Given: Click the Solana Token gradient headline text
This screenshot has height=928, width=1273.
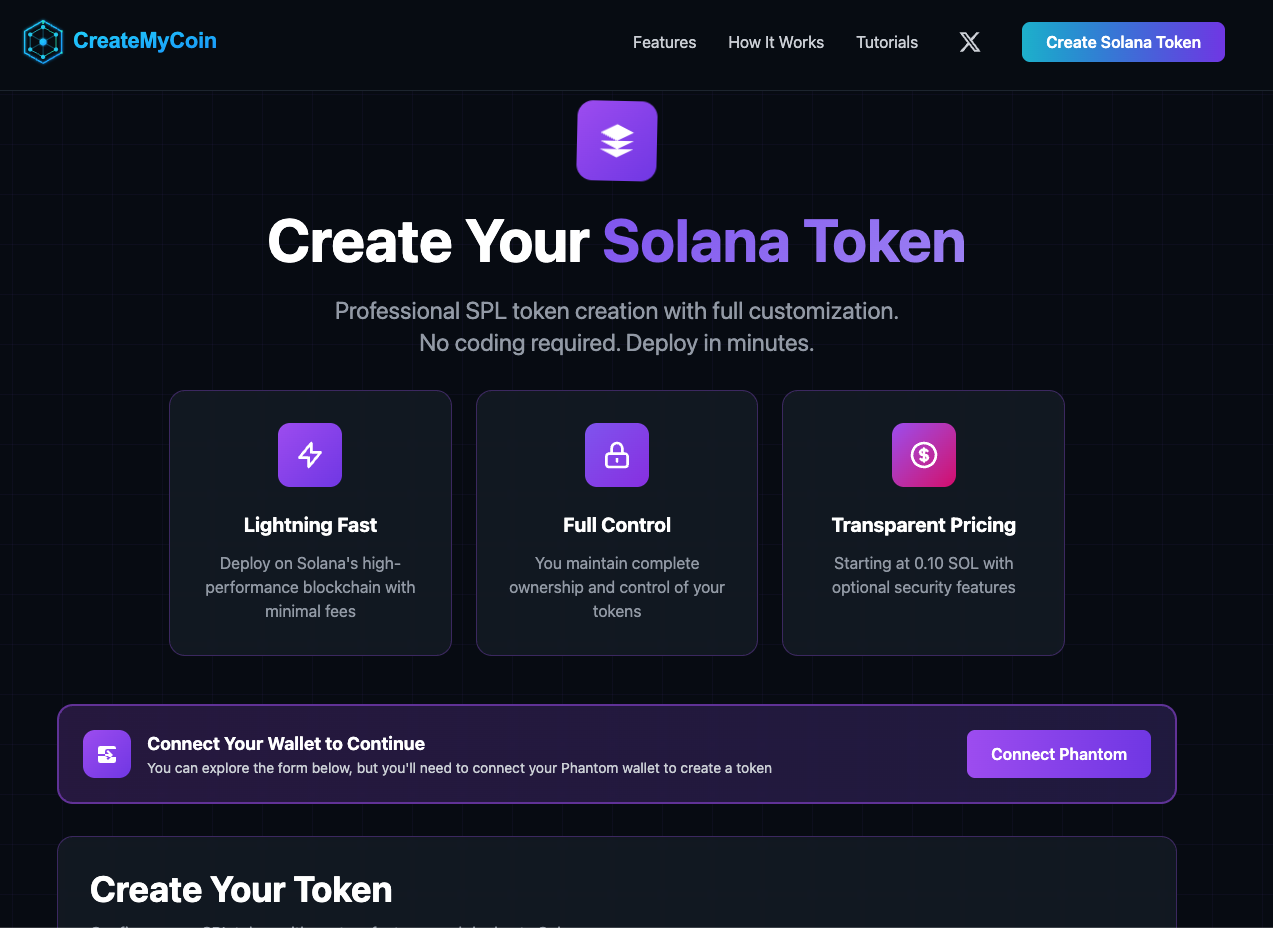Looking at the screenshot, I should (783, 241).
